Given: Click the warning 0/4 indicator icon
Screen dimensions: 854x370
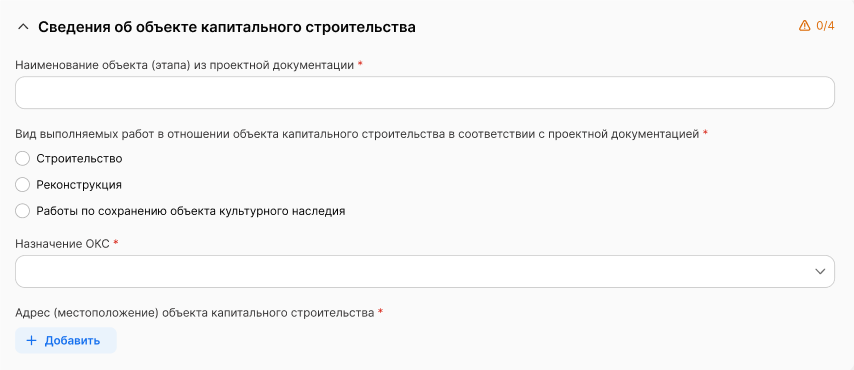Looking at the screenshot, I should click(x=804, y=26).
